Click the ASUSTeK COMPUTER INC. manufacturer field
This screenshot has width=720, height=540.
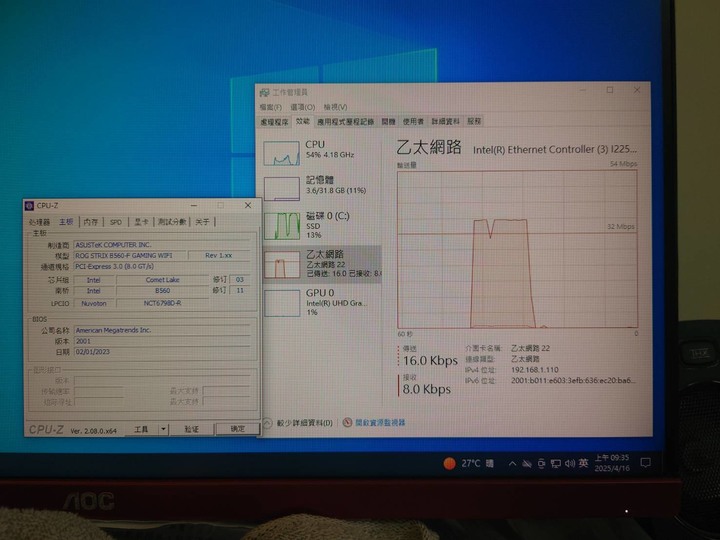click(162, 245)
